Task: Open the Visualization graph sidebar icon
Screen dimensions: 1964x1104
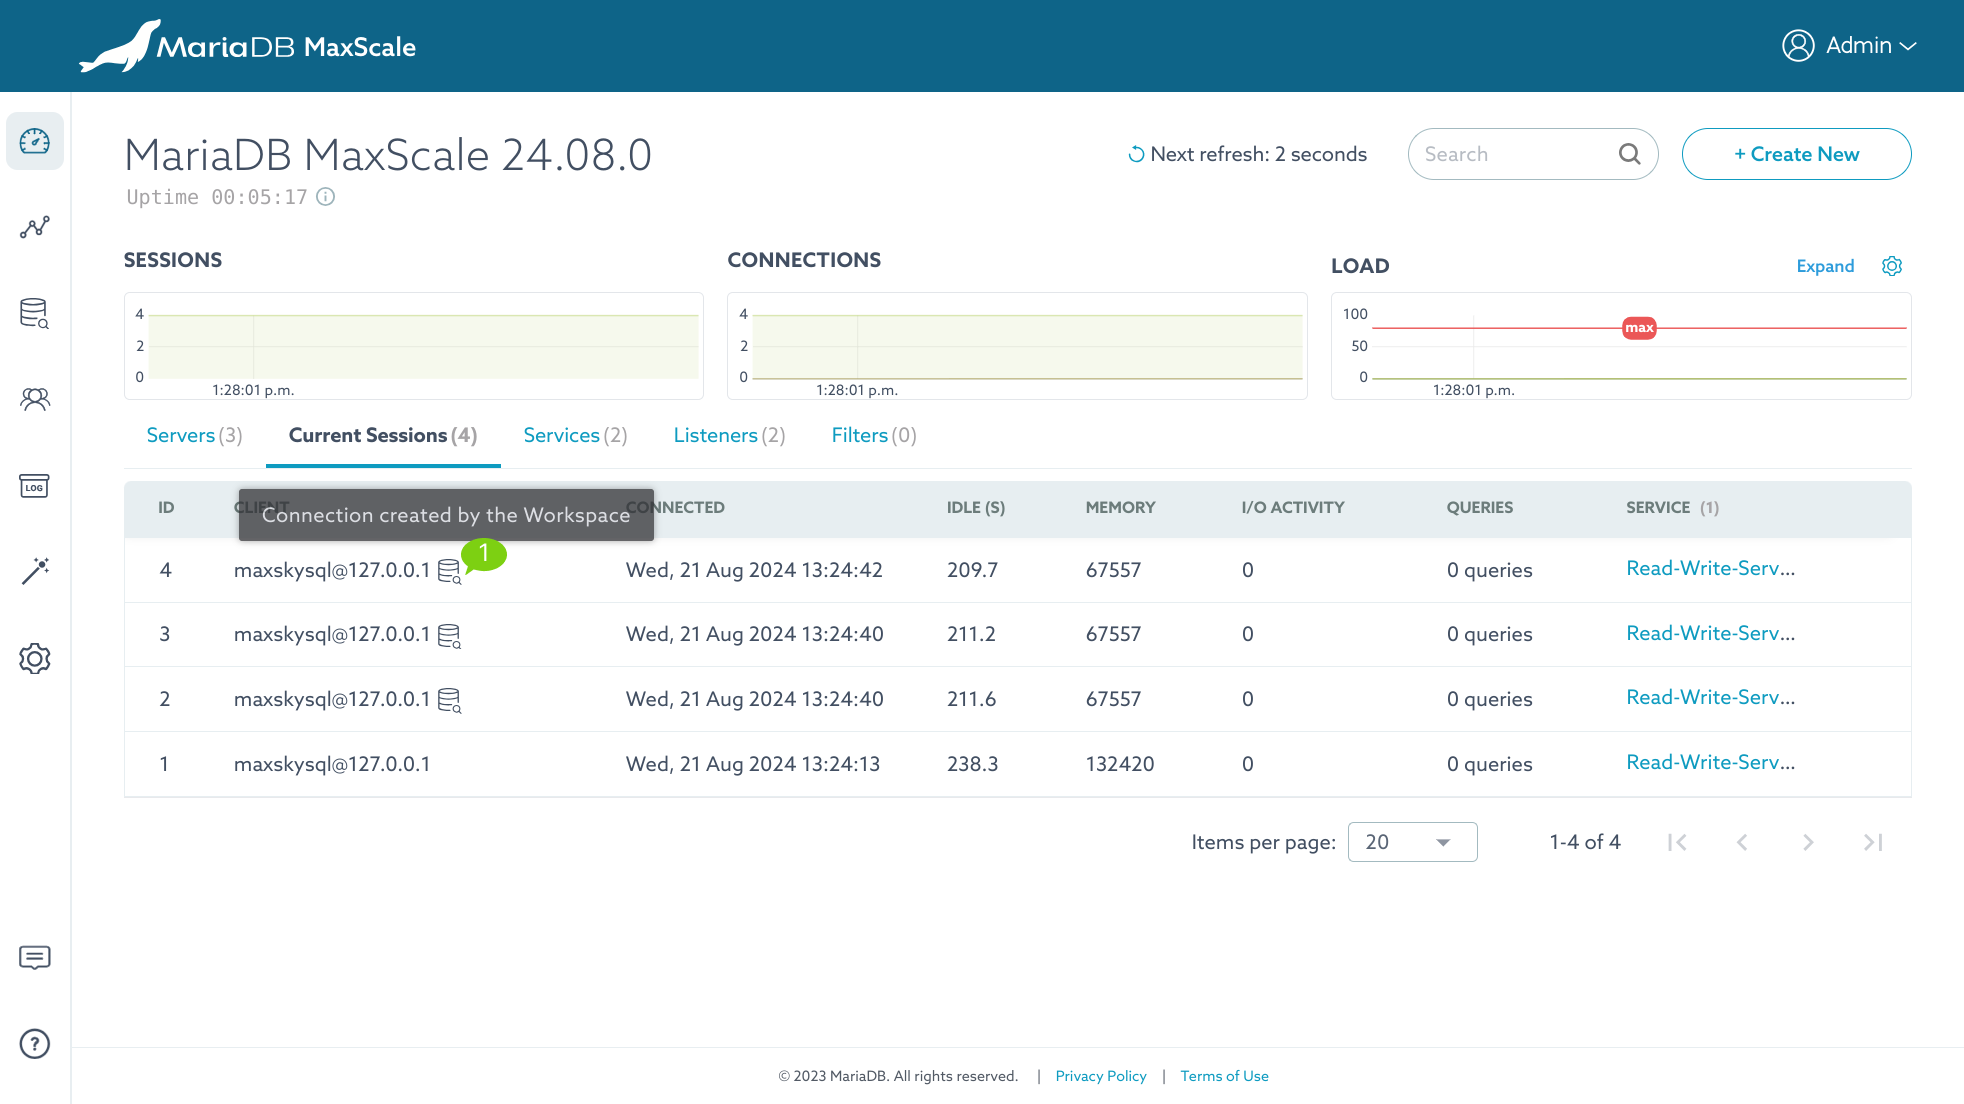Action: [x=35, y=228]
